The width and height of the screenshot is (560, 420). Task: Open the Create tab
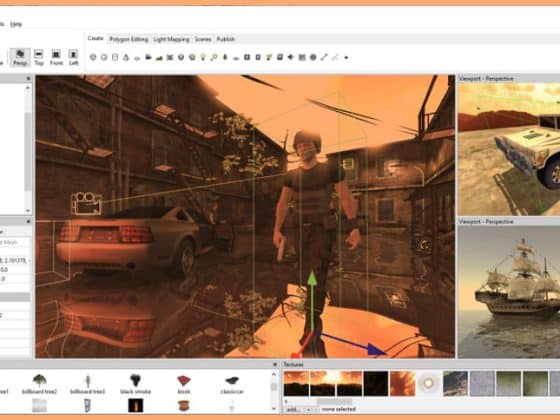[95, 38]
